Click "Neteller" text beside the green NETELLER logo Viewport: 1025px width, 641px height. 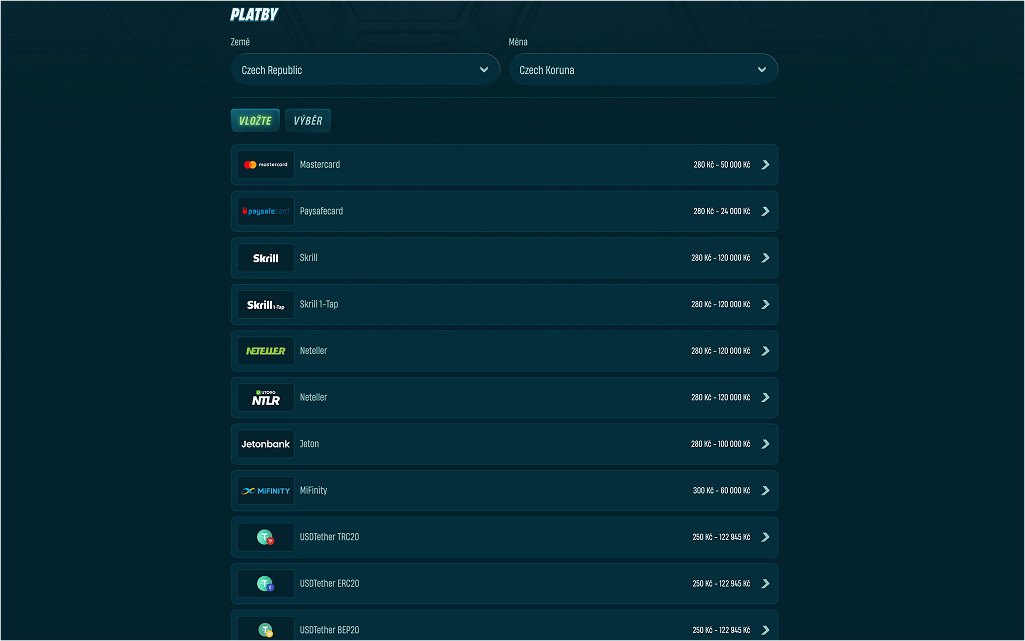[x=313, y=351]
